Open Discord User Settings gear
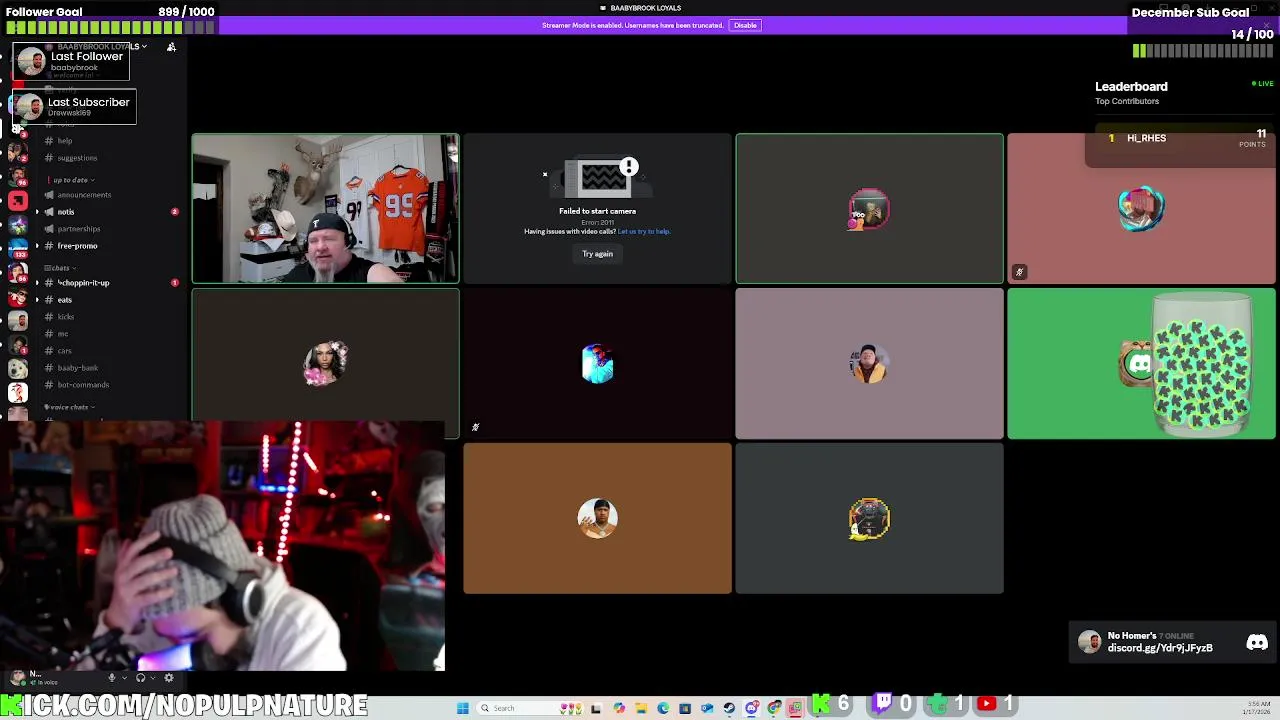The height and width of the screenshot is (720, 1280). 169,678
